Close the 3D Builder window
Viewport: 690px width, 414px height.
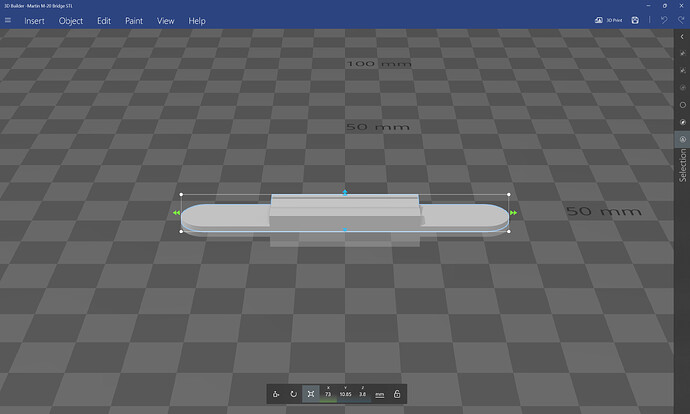(682, 6)
